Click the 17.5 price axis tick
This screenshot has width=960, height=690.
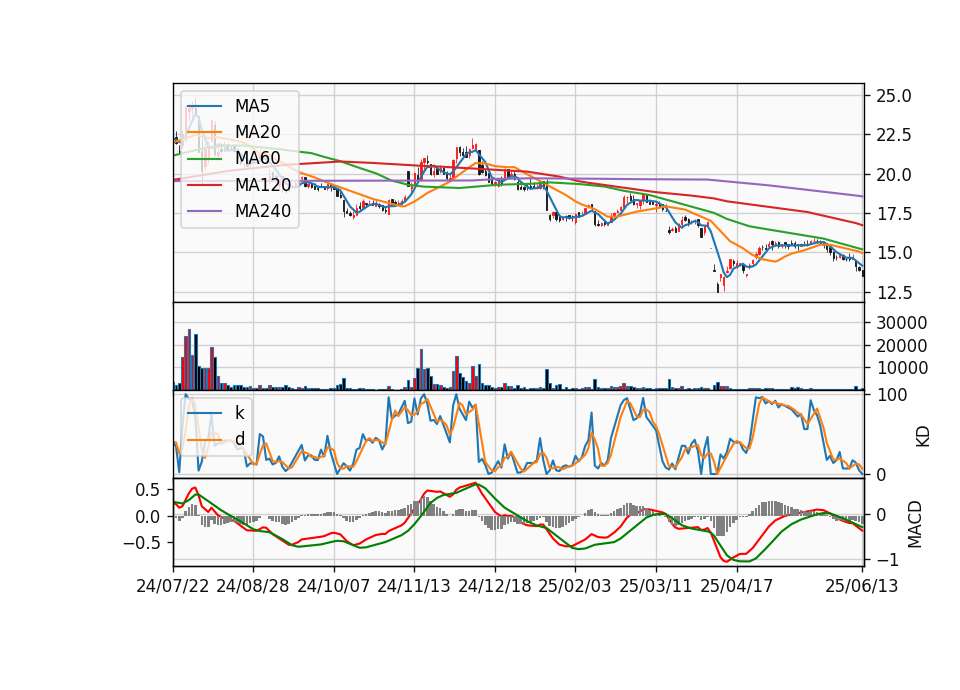pos(894,214)
